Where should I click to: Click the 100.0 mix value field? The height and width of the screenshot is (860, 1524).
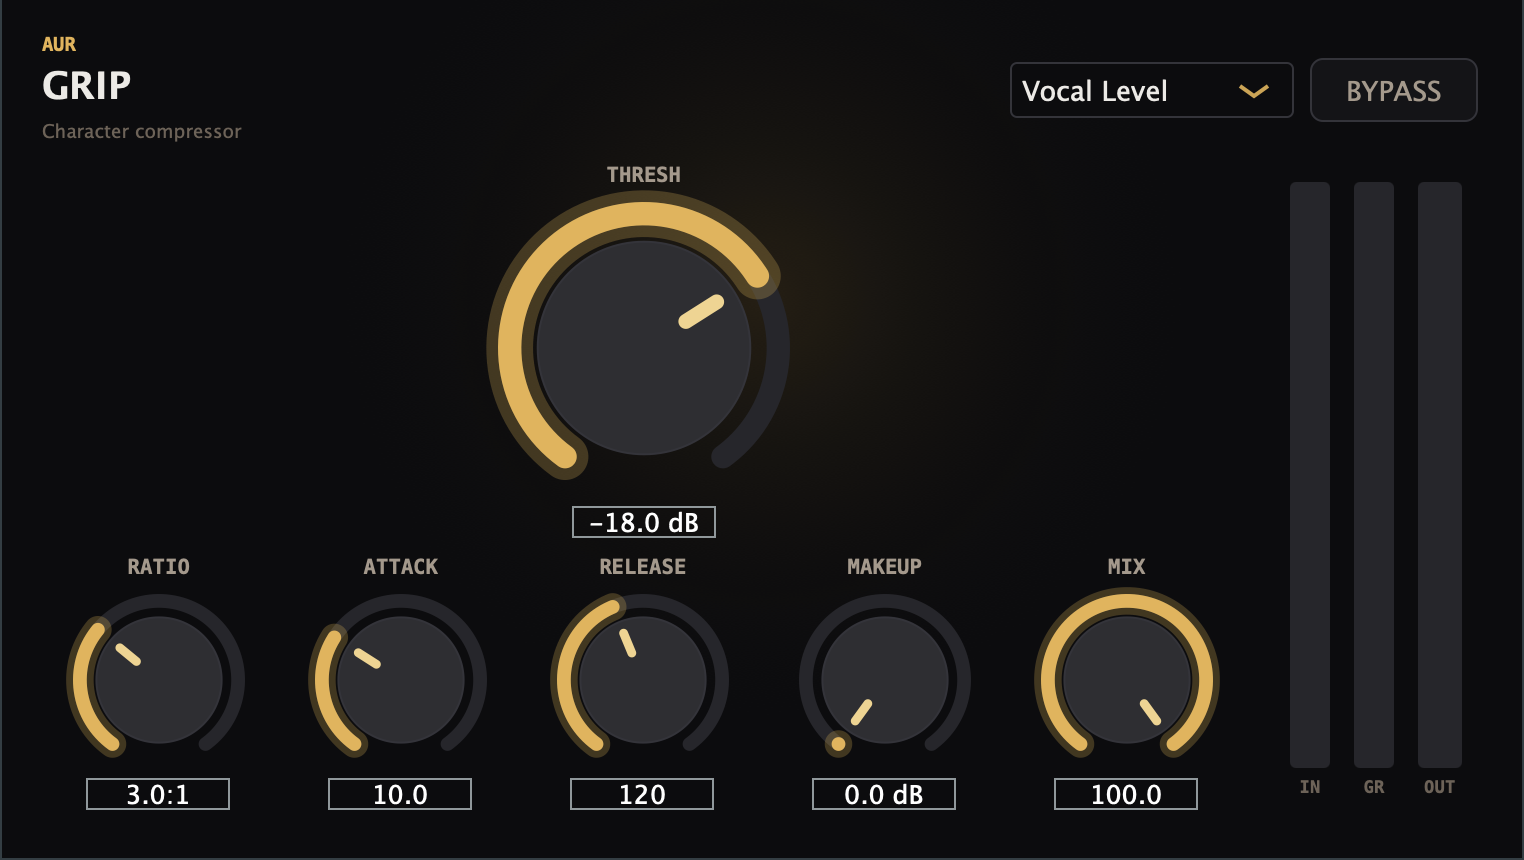pos(1126,794)
